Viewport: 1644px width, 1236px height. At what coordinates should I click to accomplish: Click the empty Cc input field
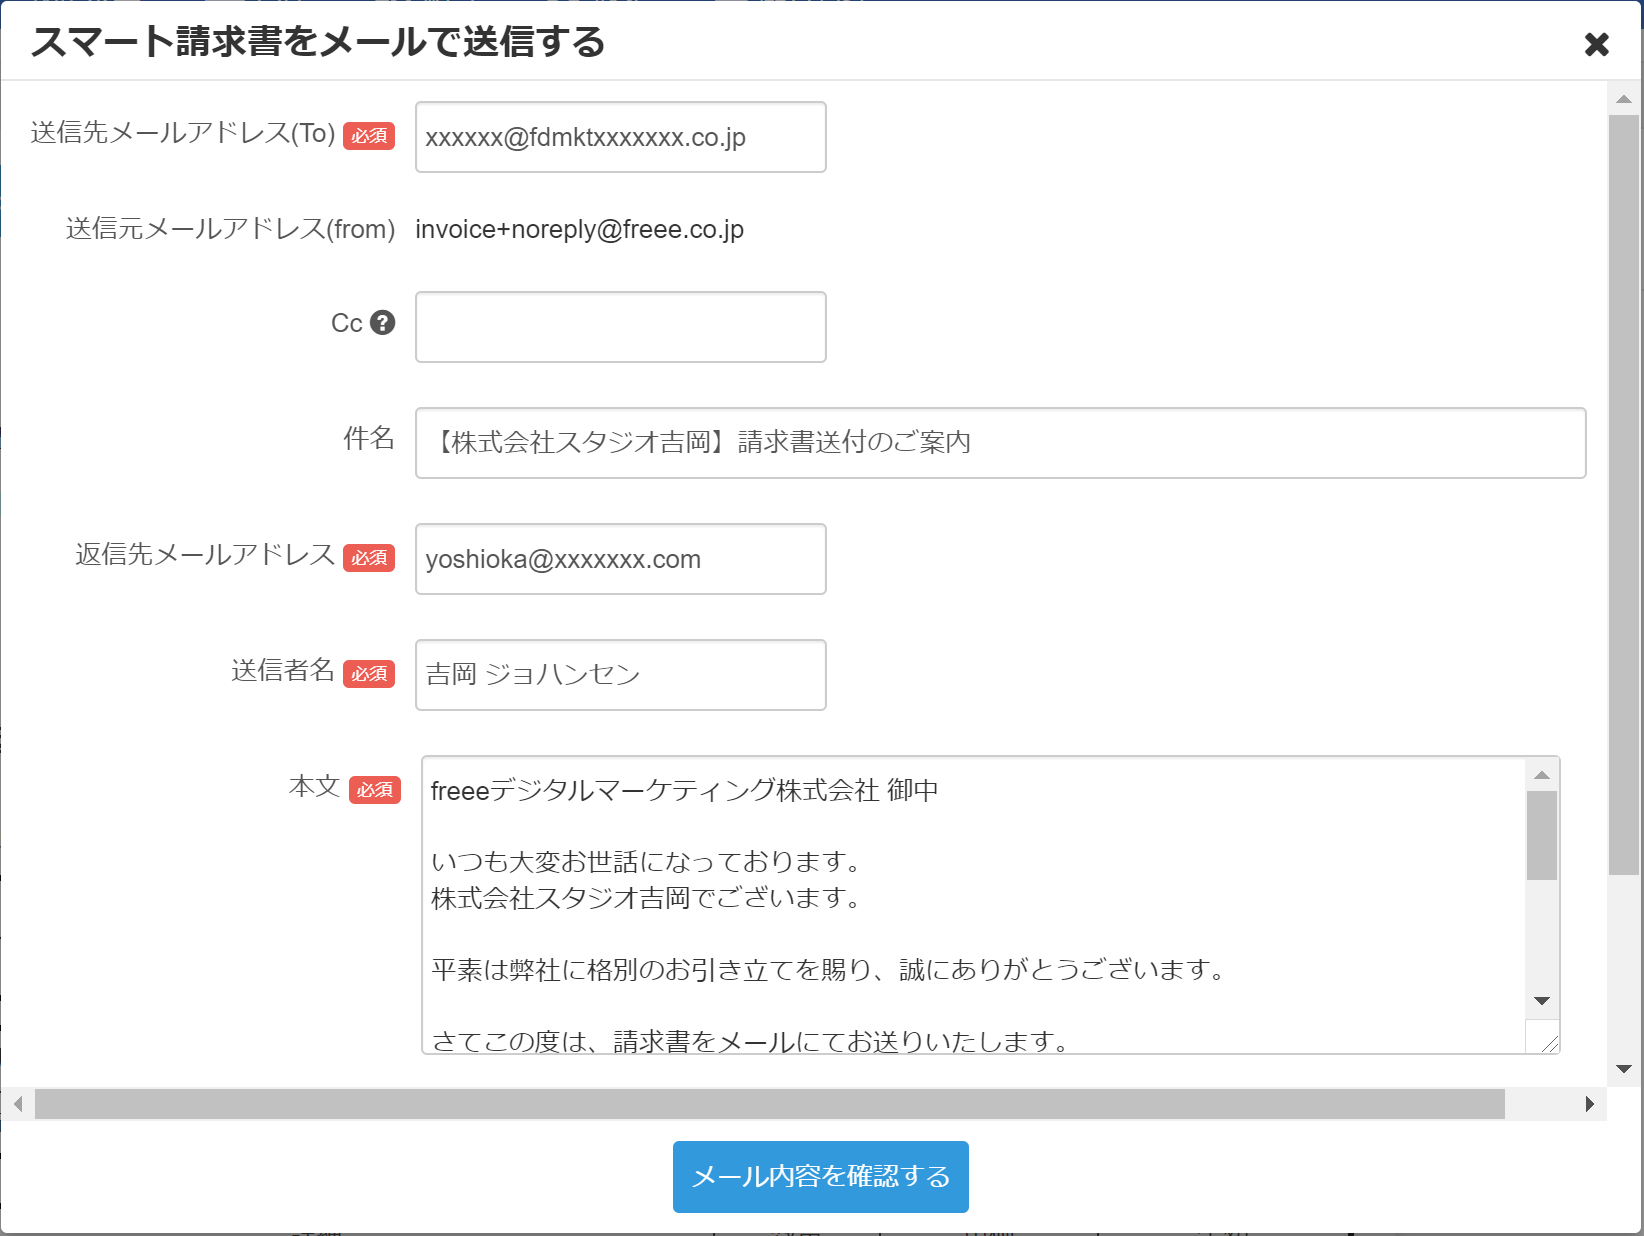pyautogui.click(x=620, y=327)
